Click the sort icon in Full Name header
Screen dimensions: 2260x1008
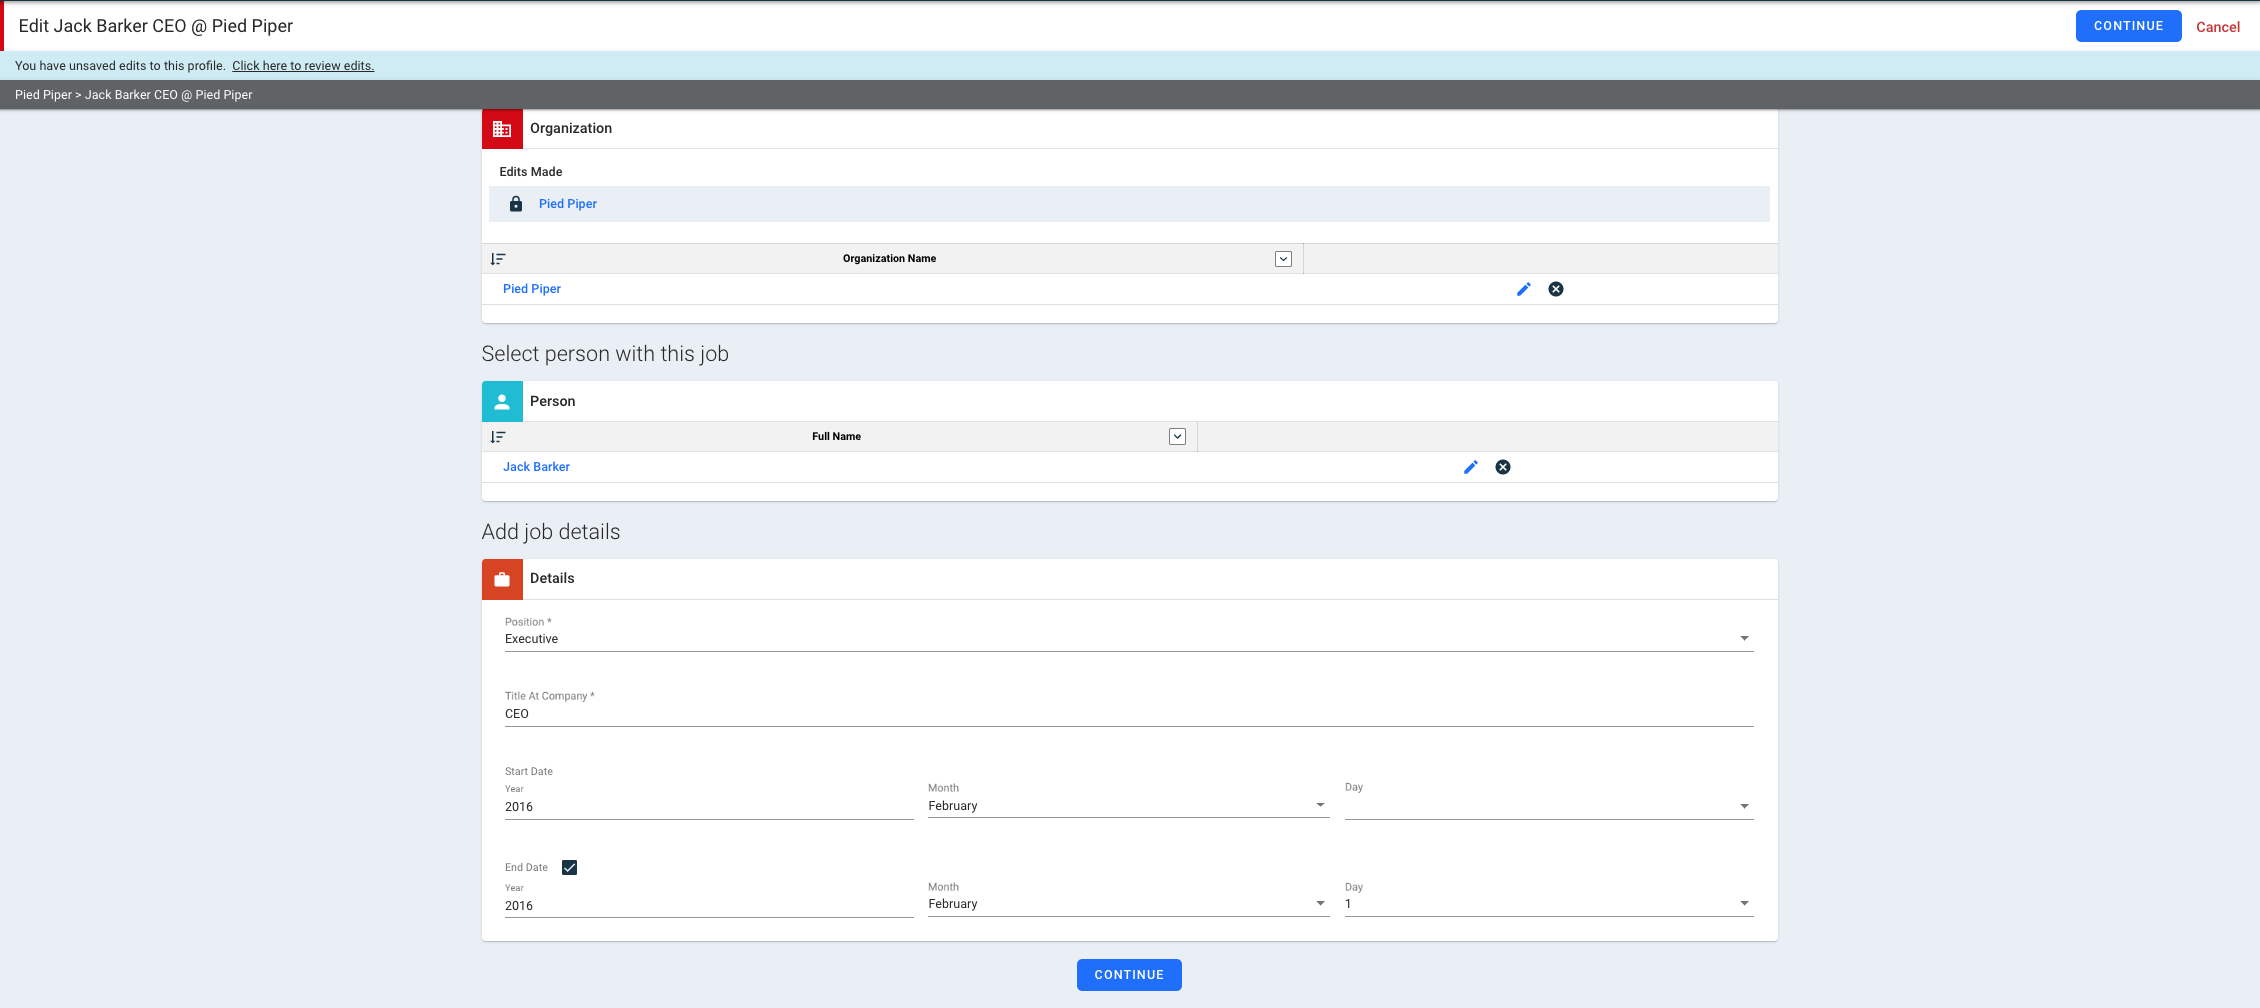[498, 437]
